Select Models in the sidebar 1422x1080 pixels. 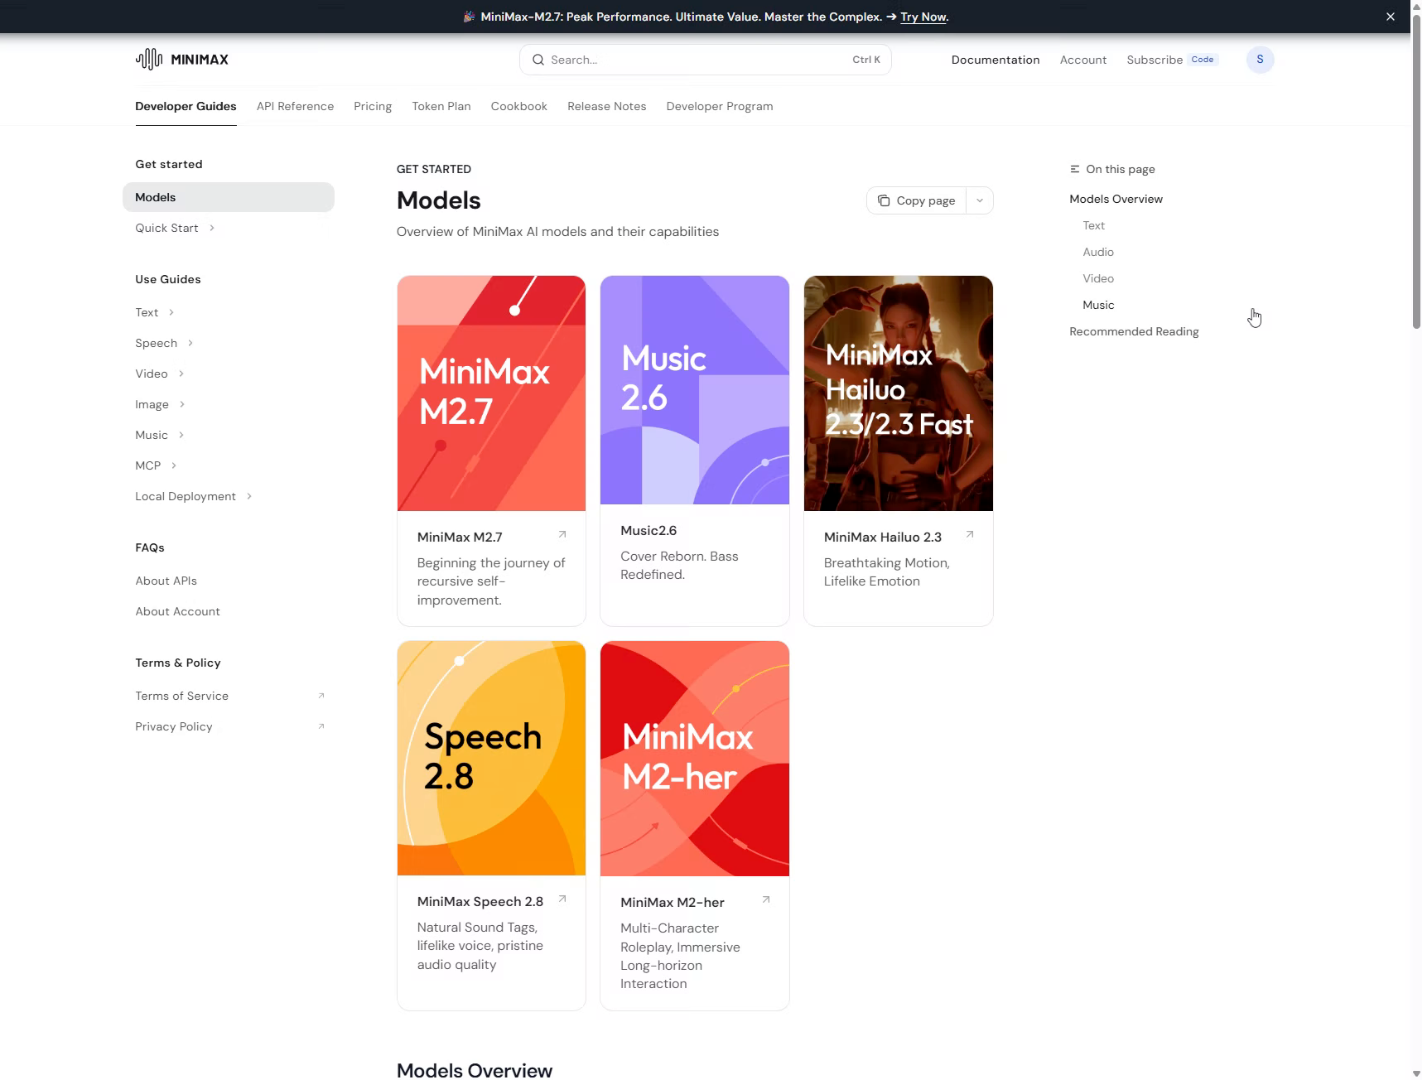(228, 197)
